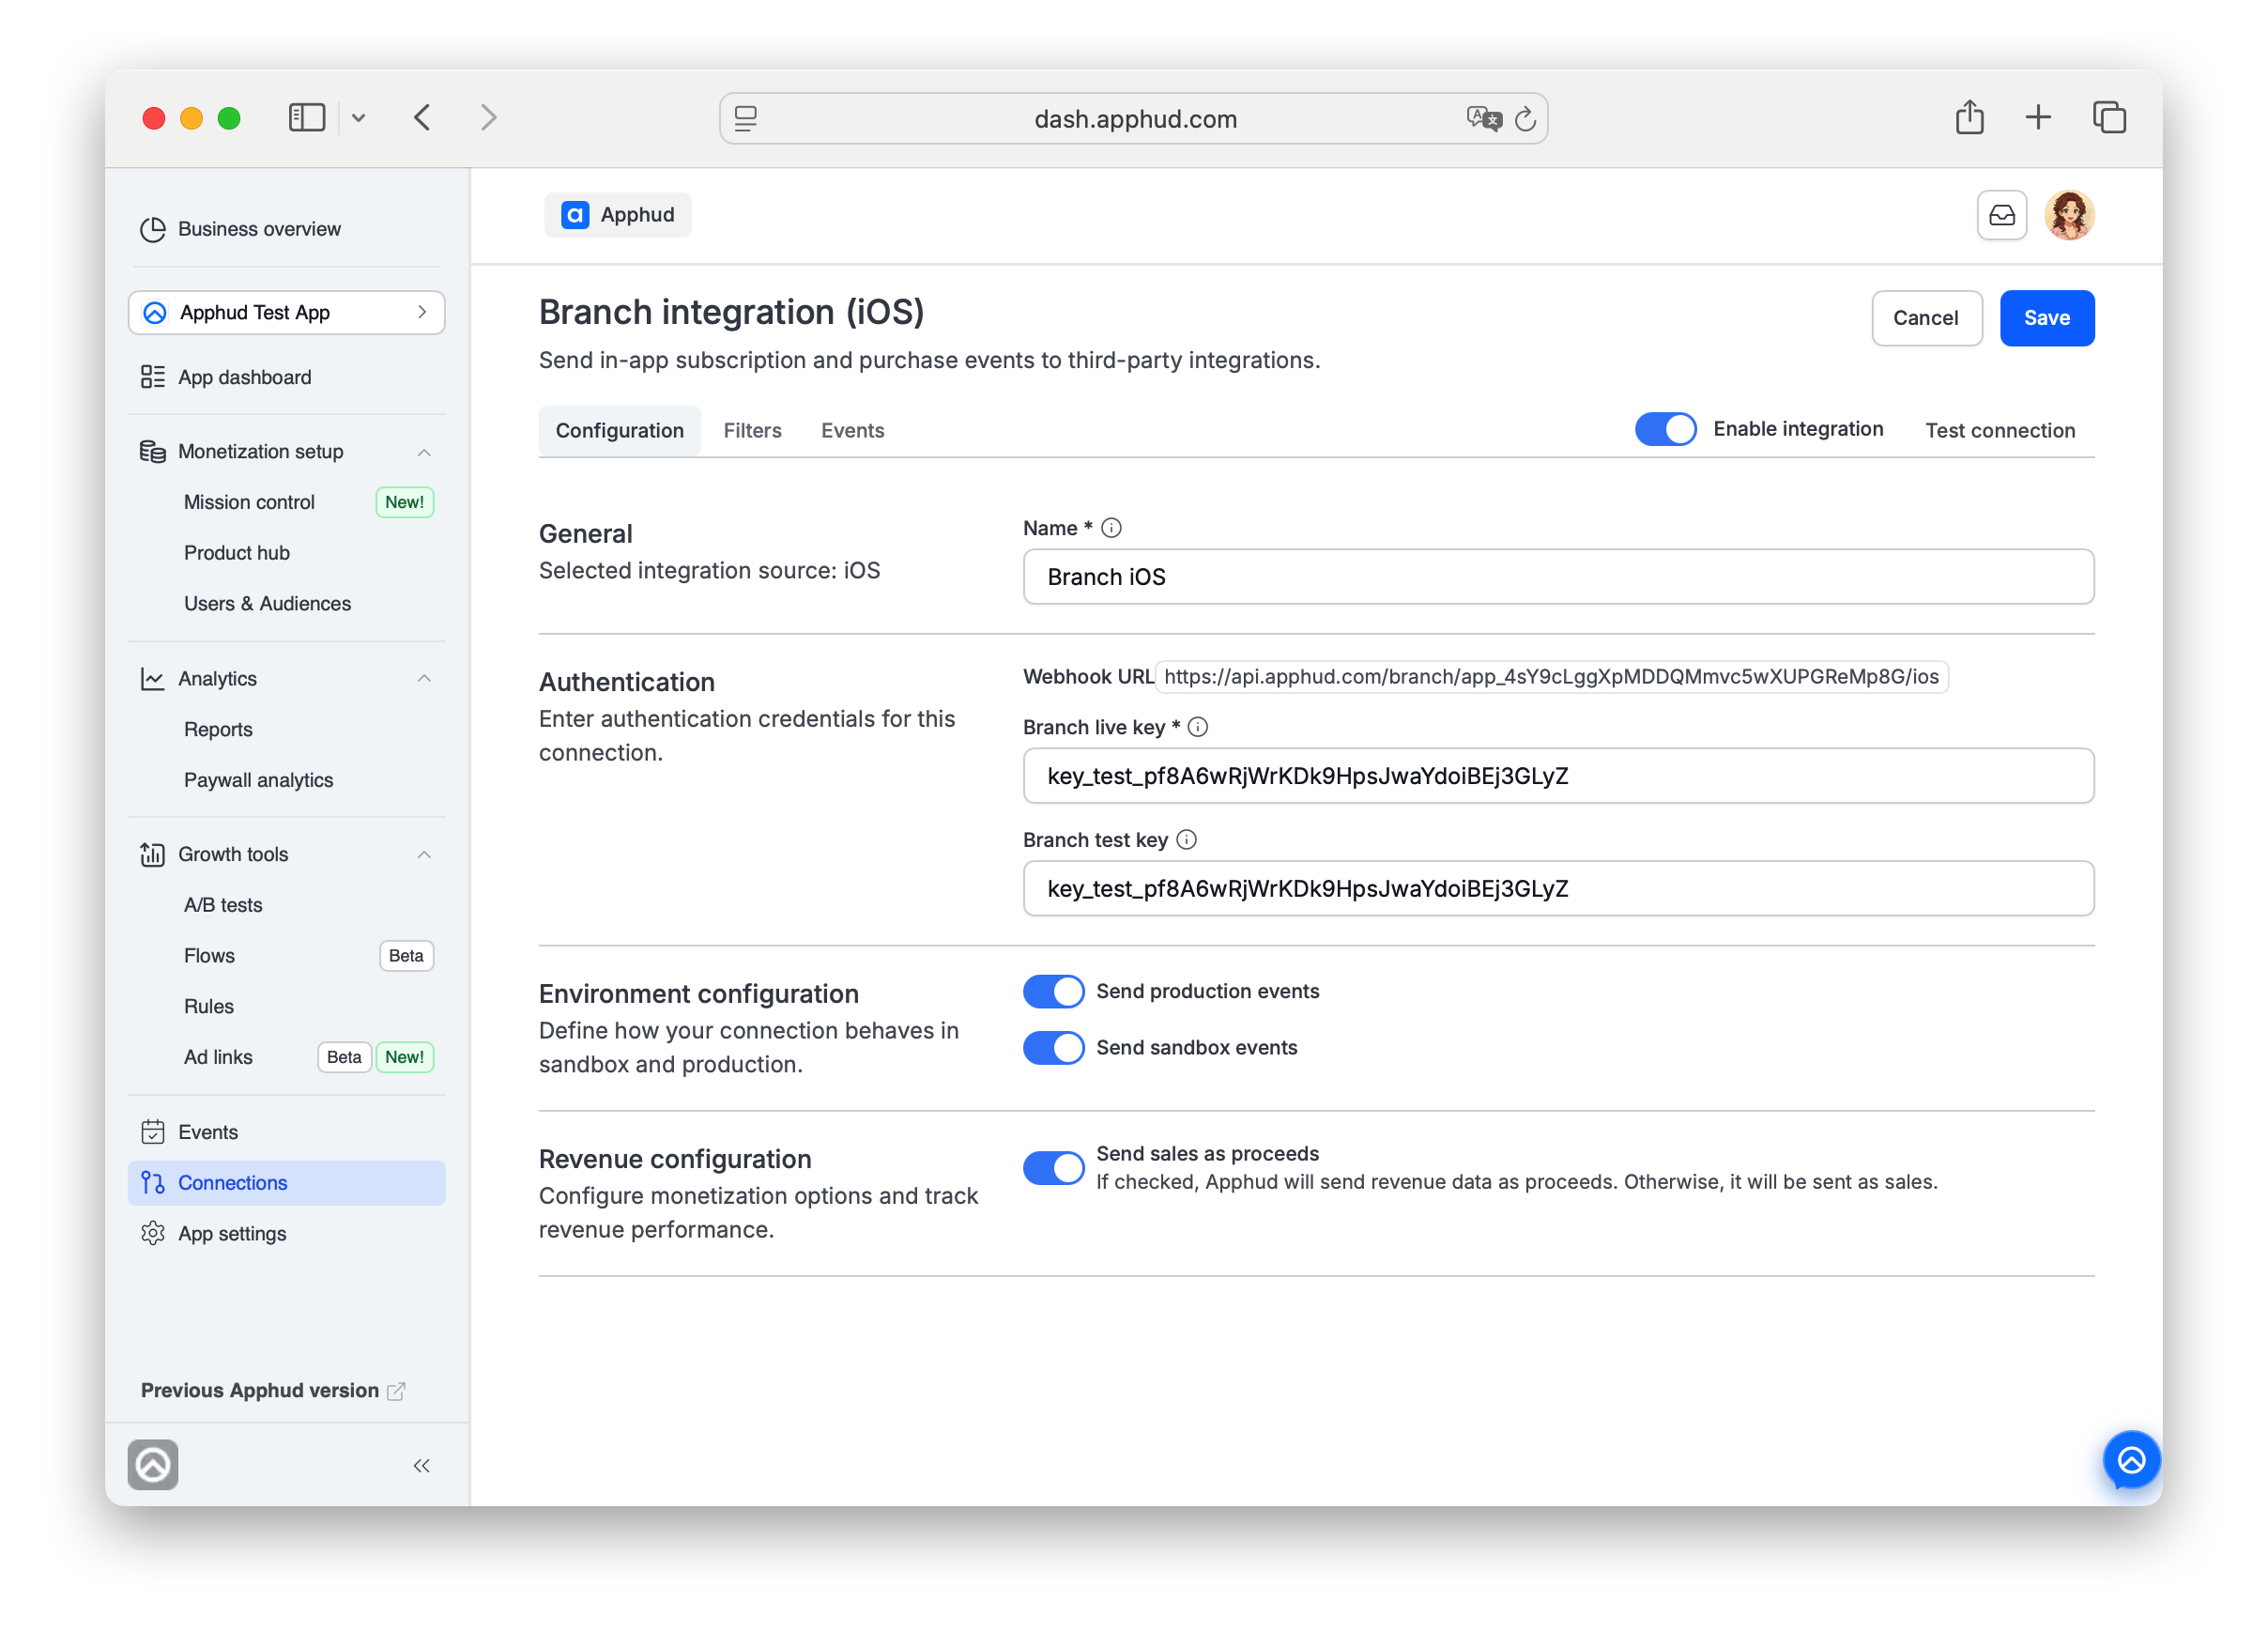
Task: Collapse the sidebar with double-chevron icon
Action: [421, 1466]
